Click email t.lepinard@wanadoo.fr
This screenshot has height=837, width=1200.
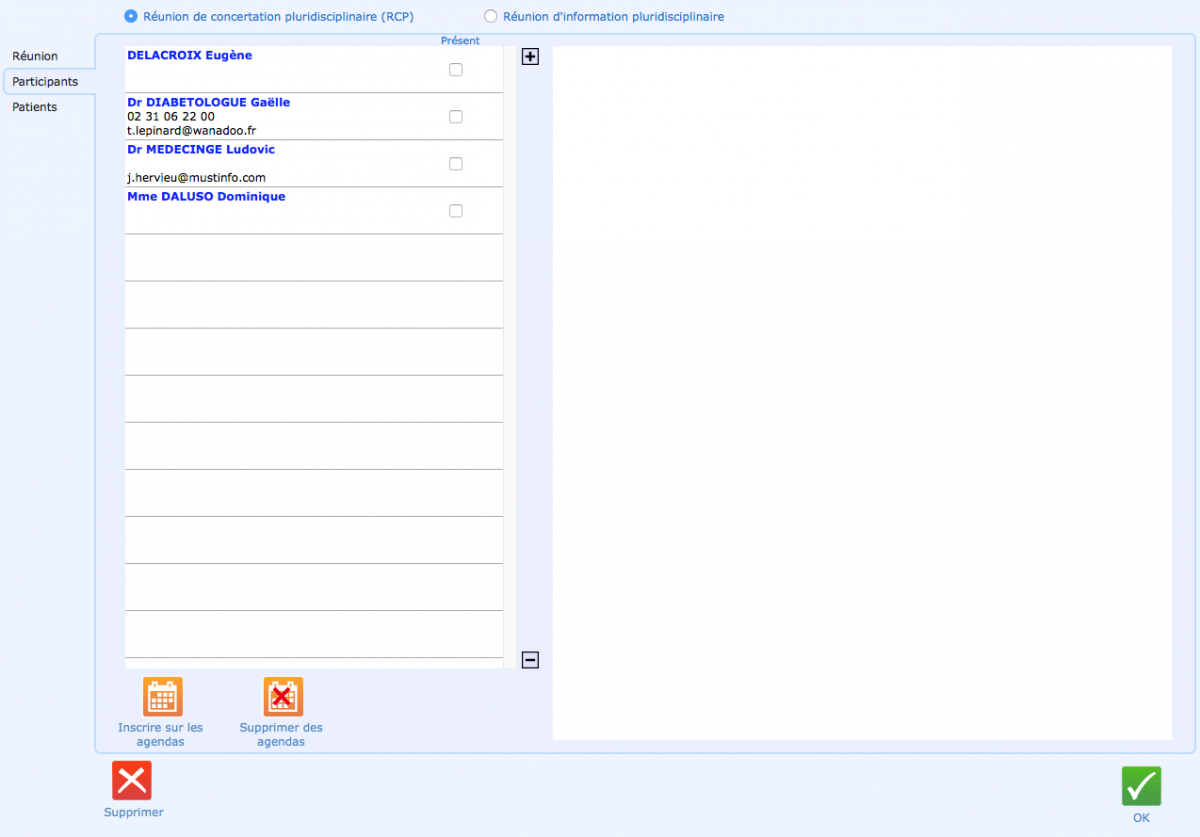pos(192,130)
